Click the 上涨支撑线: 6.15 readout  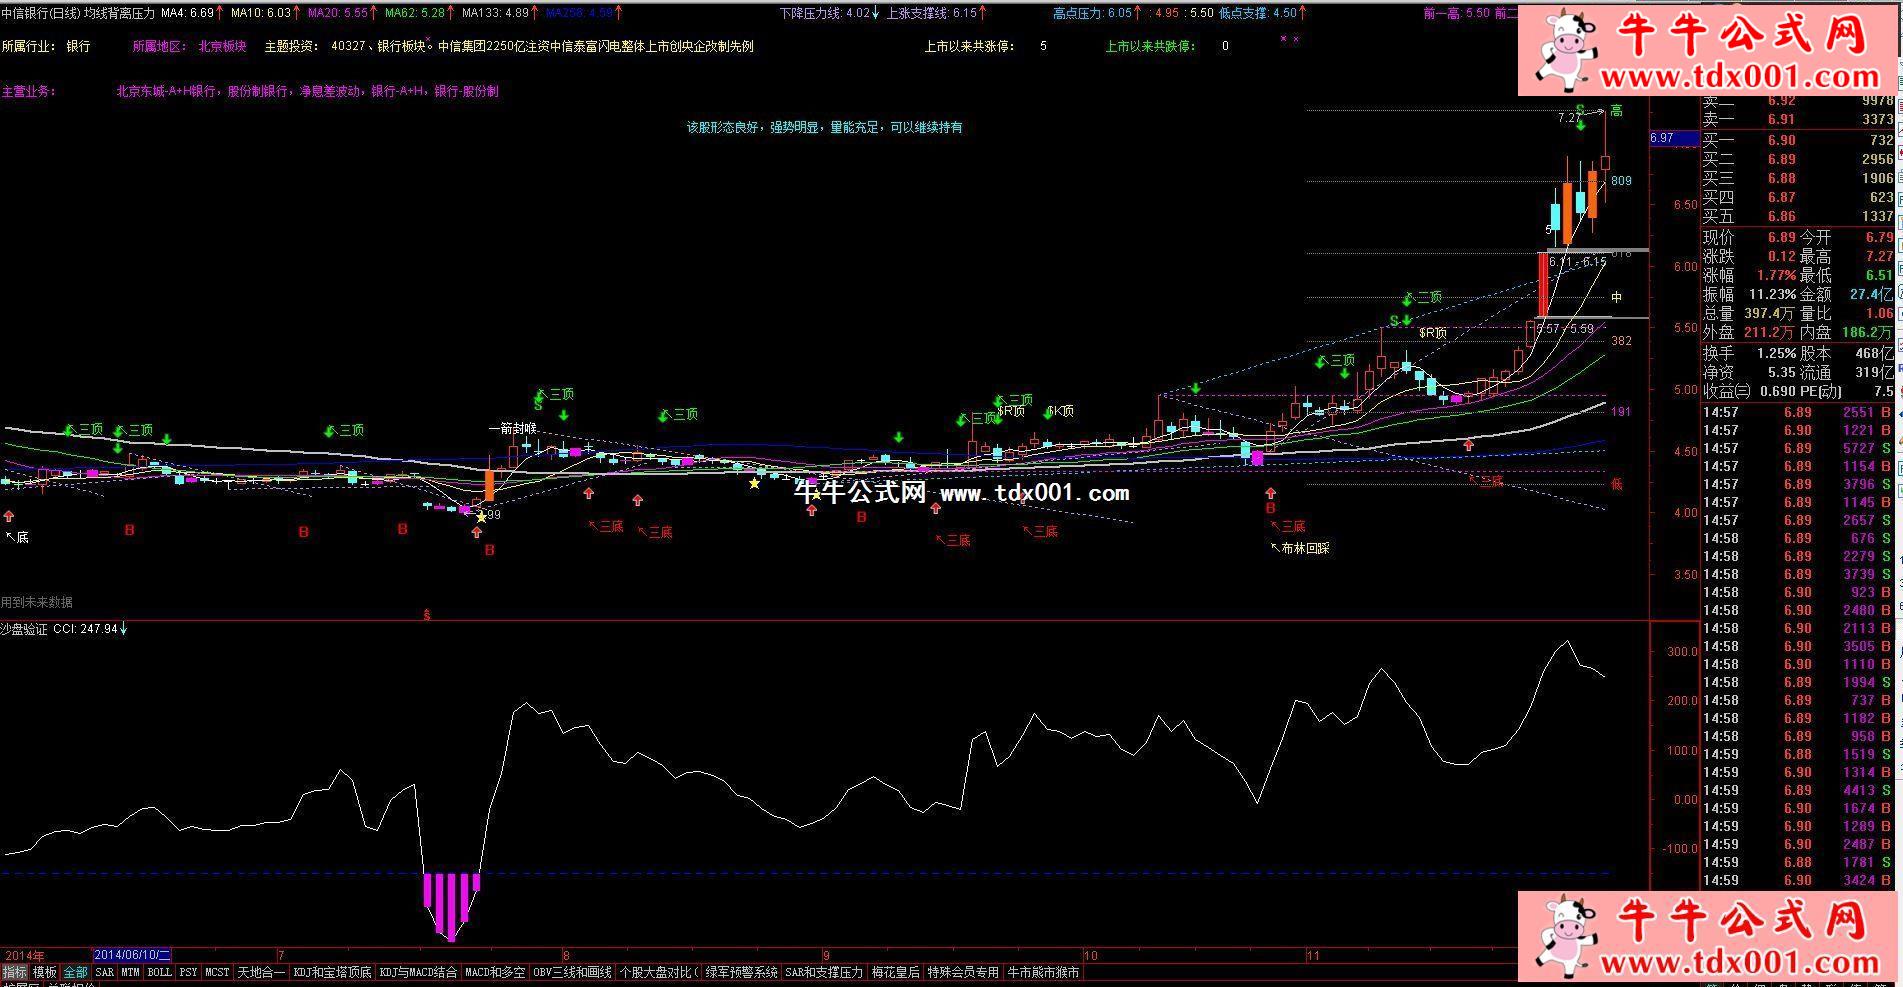point(937,13)
